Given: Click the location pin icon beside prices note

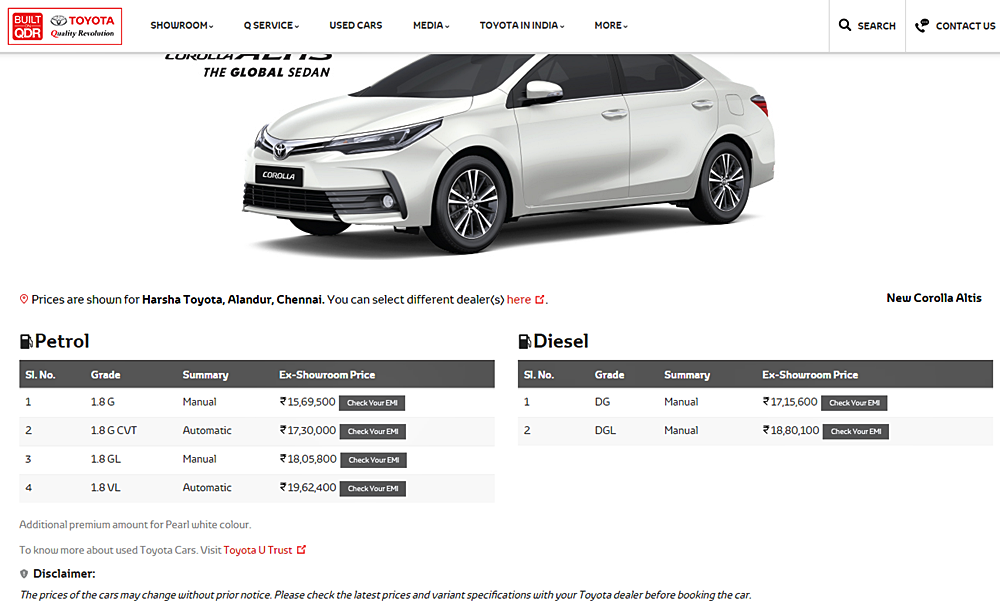Looking at the screenshot, I should coord(24,299).
